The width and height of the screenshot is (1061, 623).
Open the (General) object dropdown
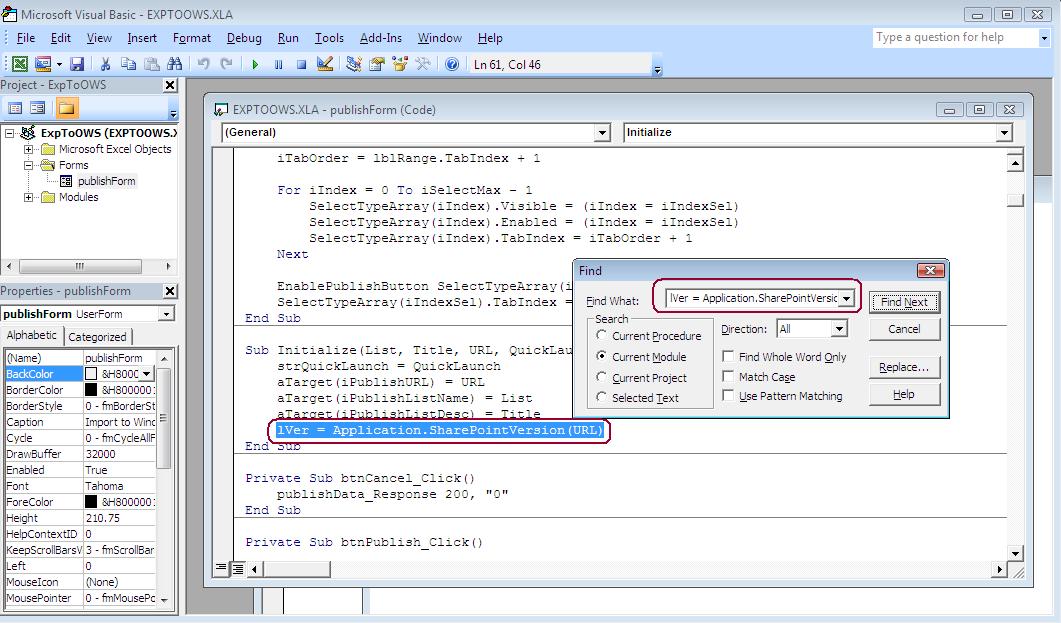click(602, 133)
